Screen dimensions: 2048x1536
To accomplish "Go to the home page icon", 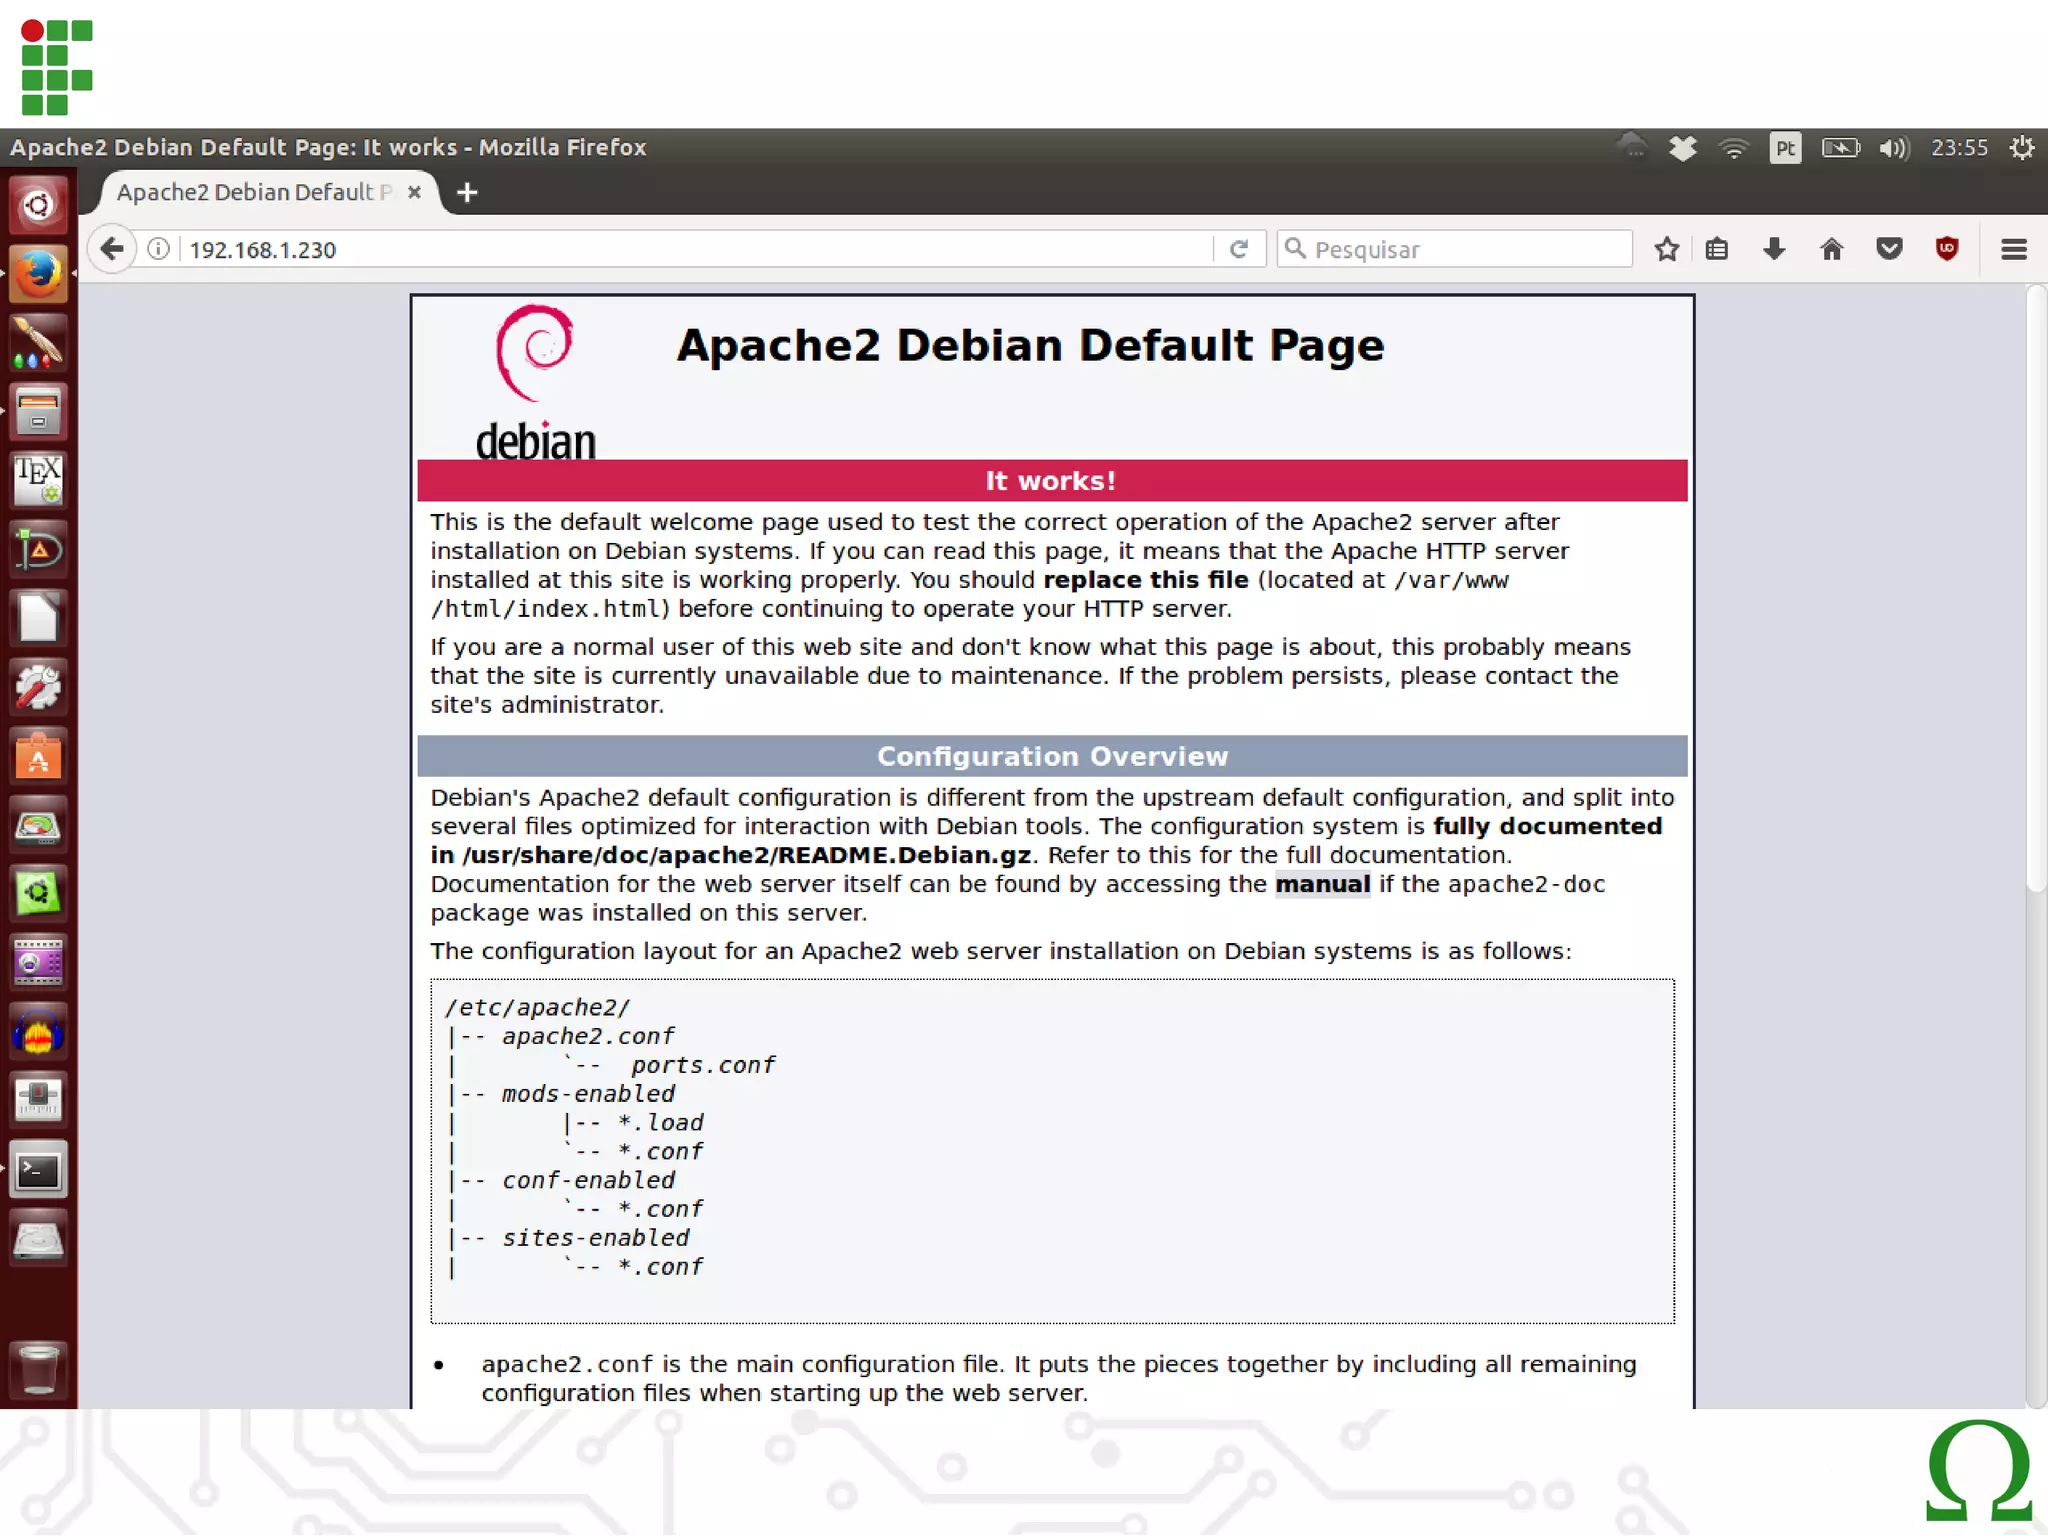I will tap(1831, 249).
